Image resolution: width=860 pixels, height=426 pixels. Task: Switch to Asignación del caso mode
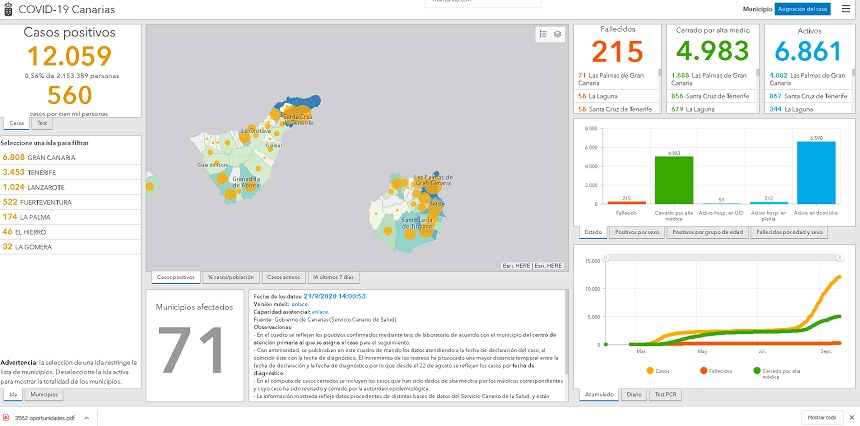coord(802,9)
